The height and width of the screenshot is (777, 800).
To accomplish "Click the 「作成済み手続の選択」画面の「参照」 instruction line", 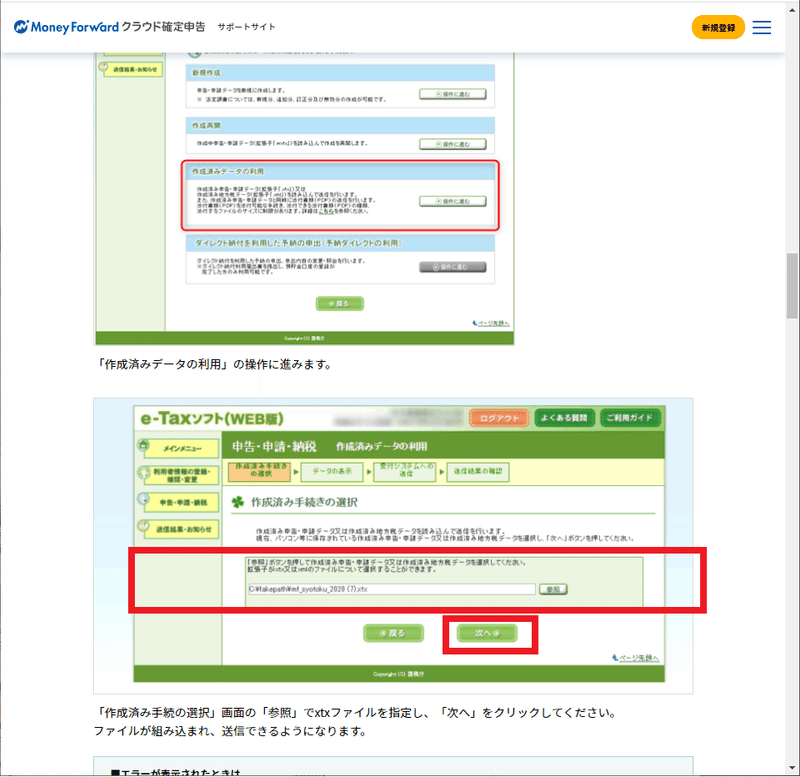I will [x=356, y=713].
